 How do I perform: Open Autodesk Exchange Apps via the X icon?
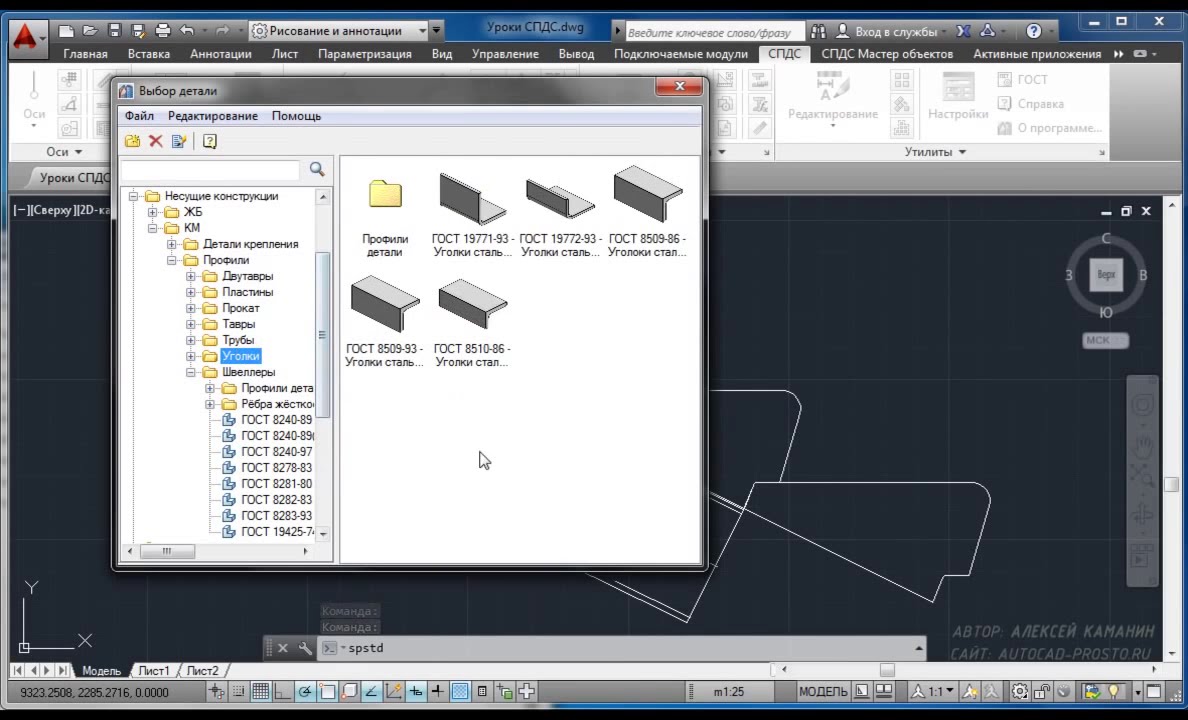963,31
